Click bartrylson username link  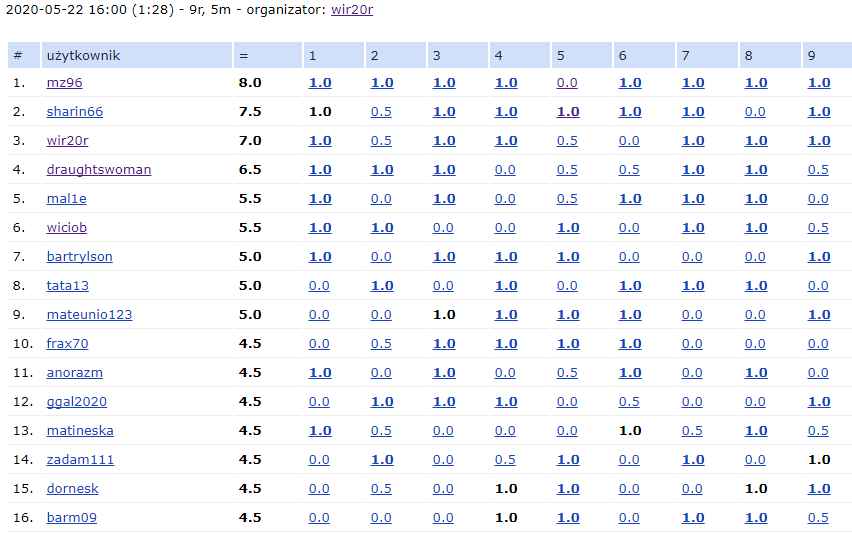(x=79, y=257)
